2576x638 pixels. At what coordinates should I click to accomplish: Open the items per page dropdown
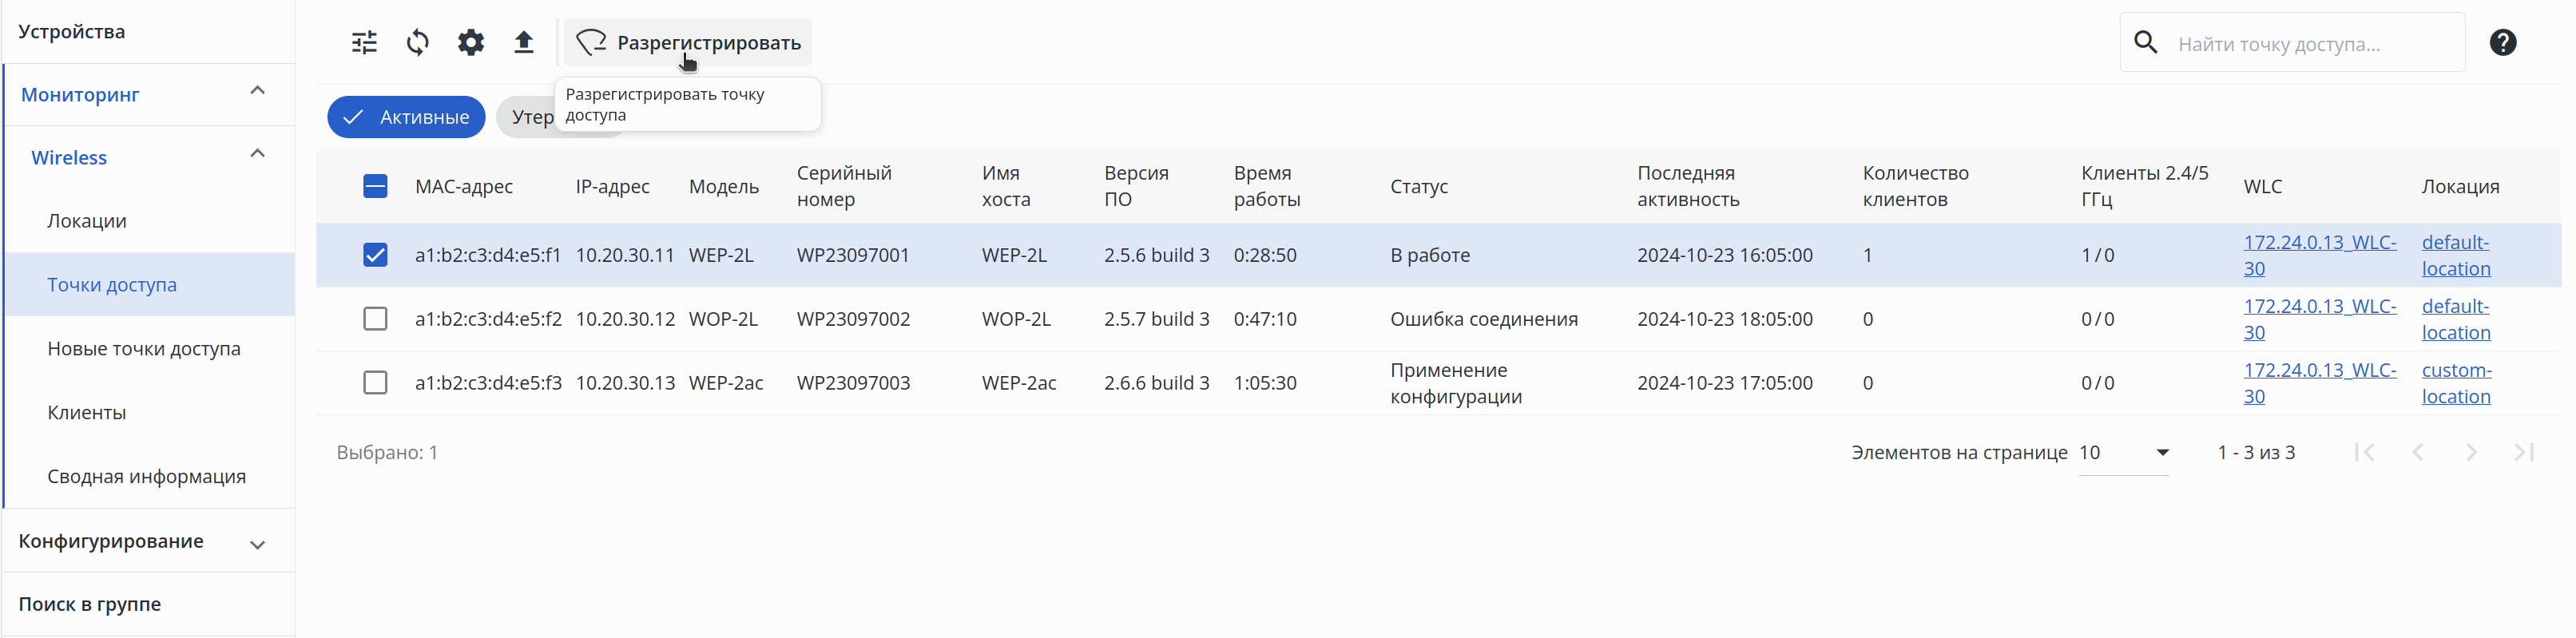point(2124,452)
